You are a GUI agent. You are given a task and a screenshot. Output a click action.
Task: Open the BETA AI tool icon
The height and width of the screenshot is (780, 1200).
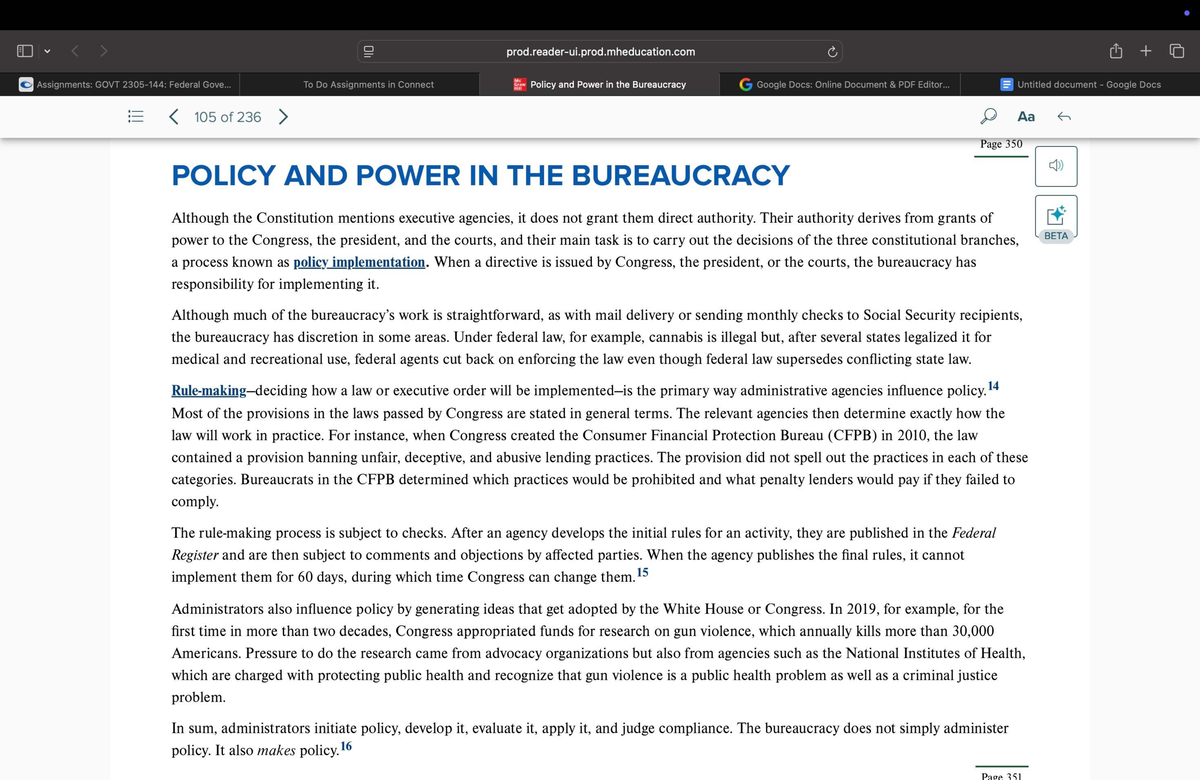pyautogui.click(x=1056, y=213)
